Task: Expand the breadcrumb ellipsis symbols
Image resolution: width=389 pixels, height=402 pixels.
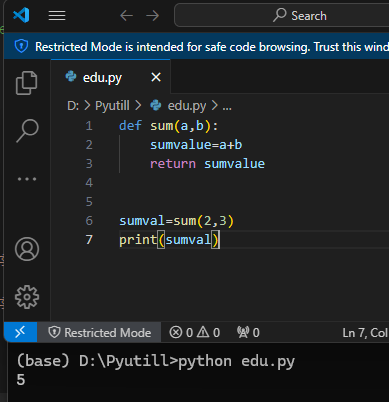Action: [x=227, y=107]
